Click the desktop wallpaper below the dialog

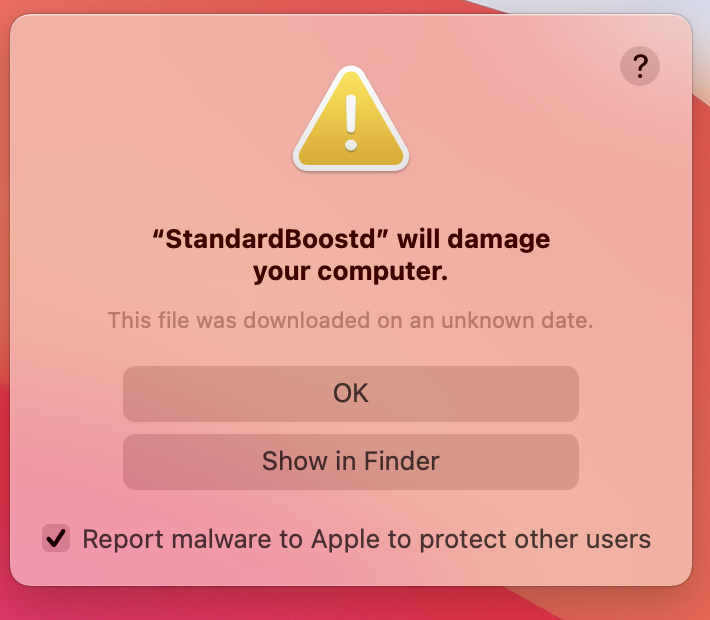click(350, 607)
